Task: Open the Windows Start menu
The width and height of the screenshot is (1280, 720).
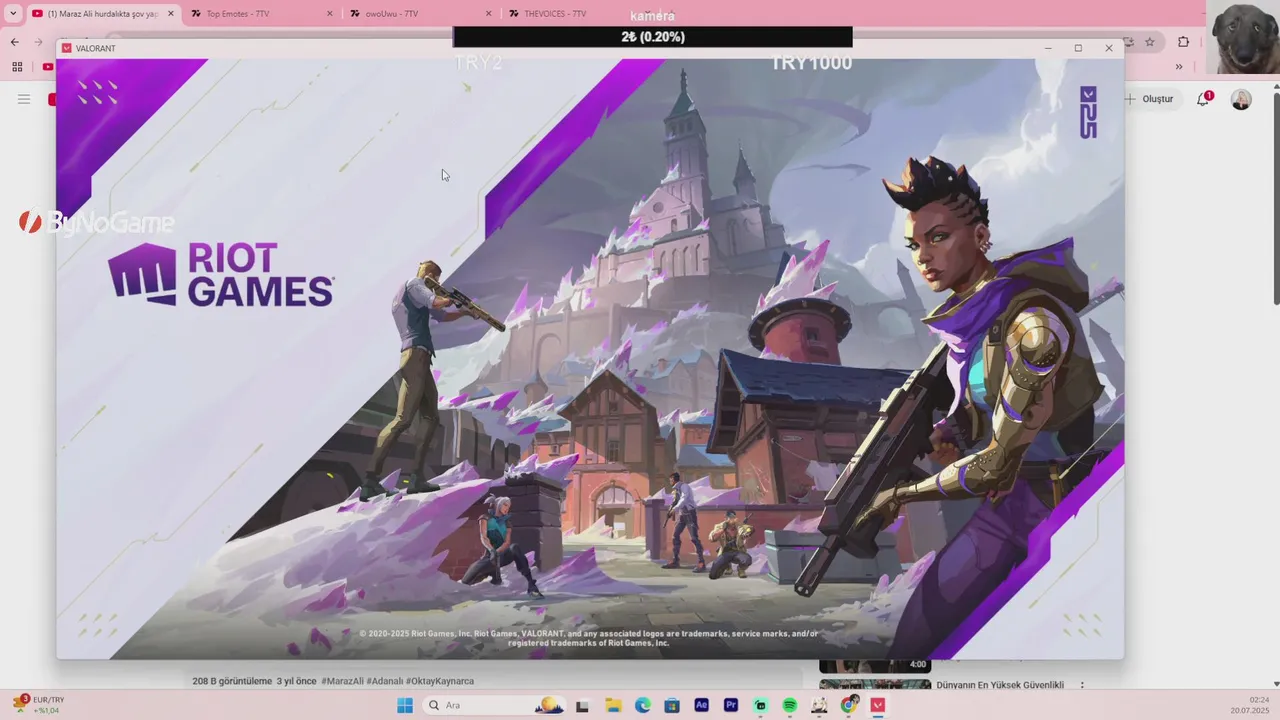Action: 405,705
